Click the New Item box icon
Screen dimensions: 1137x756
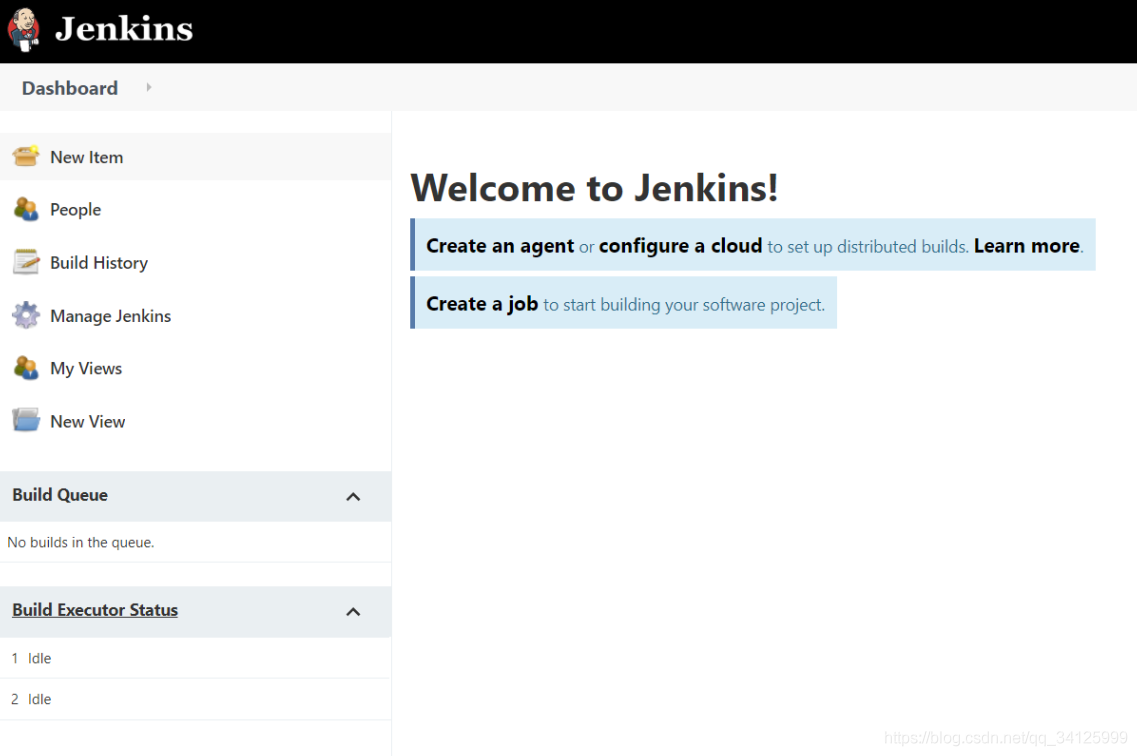tap(26, 156)
